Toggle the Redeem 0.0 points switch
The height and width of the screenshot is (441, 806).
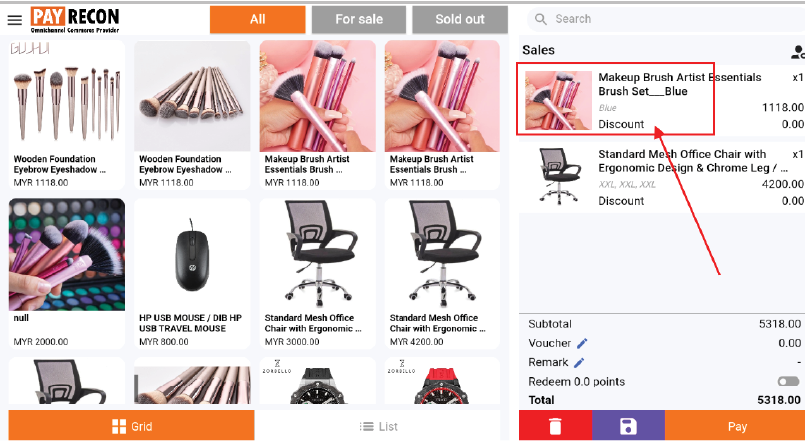pos(788,381)
